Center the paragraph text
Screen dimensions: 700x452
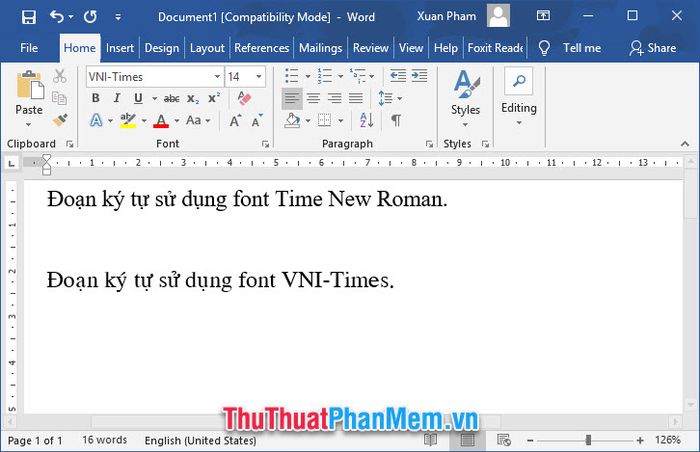(313, 98)
